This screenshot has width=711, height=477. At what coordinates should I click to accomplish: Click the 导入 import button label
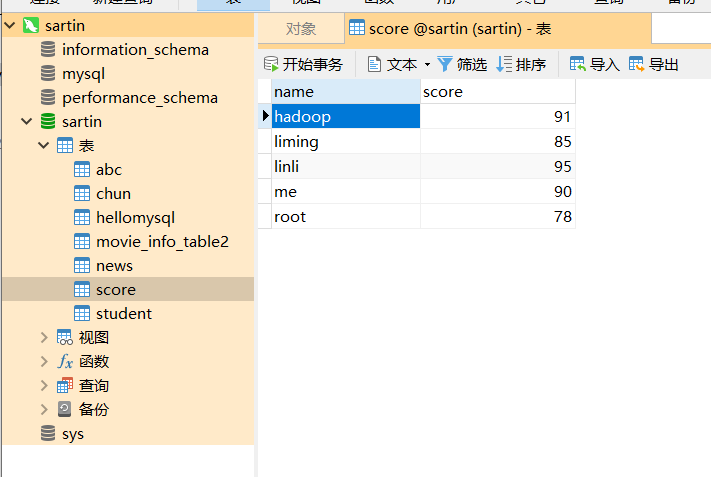605,64
